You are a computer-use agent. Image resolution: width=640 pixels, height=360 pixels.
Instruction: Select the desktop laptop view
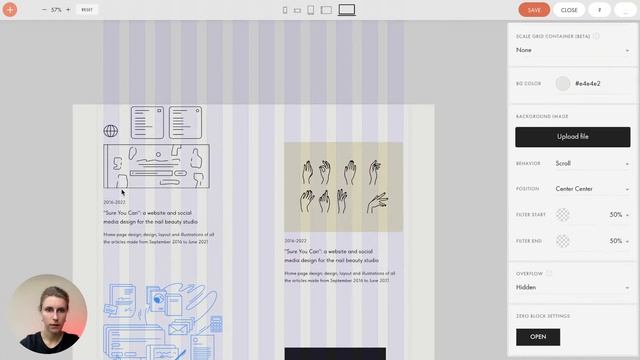click(347, 10)
